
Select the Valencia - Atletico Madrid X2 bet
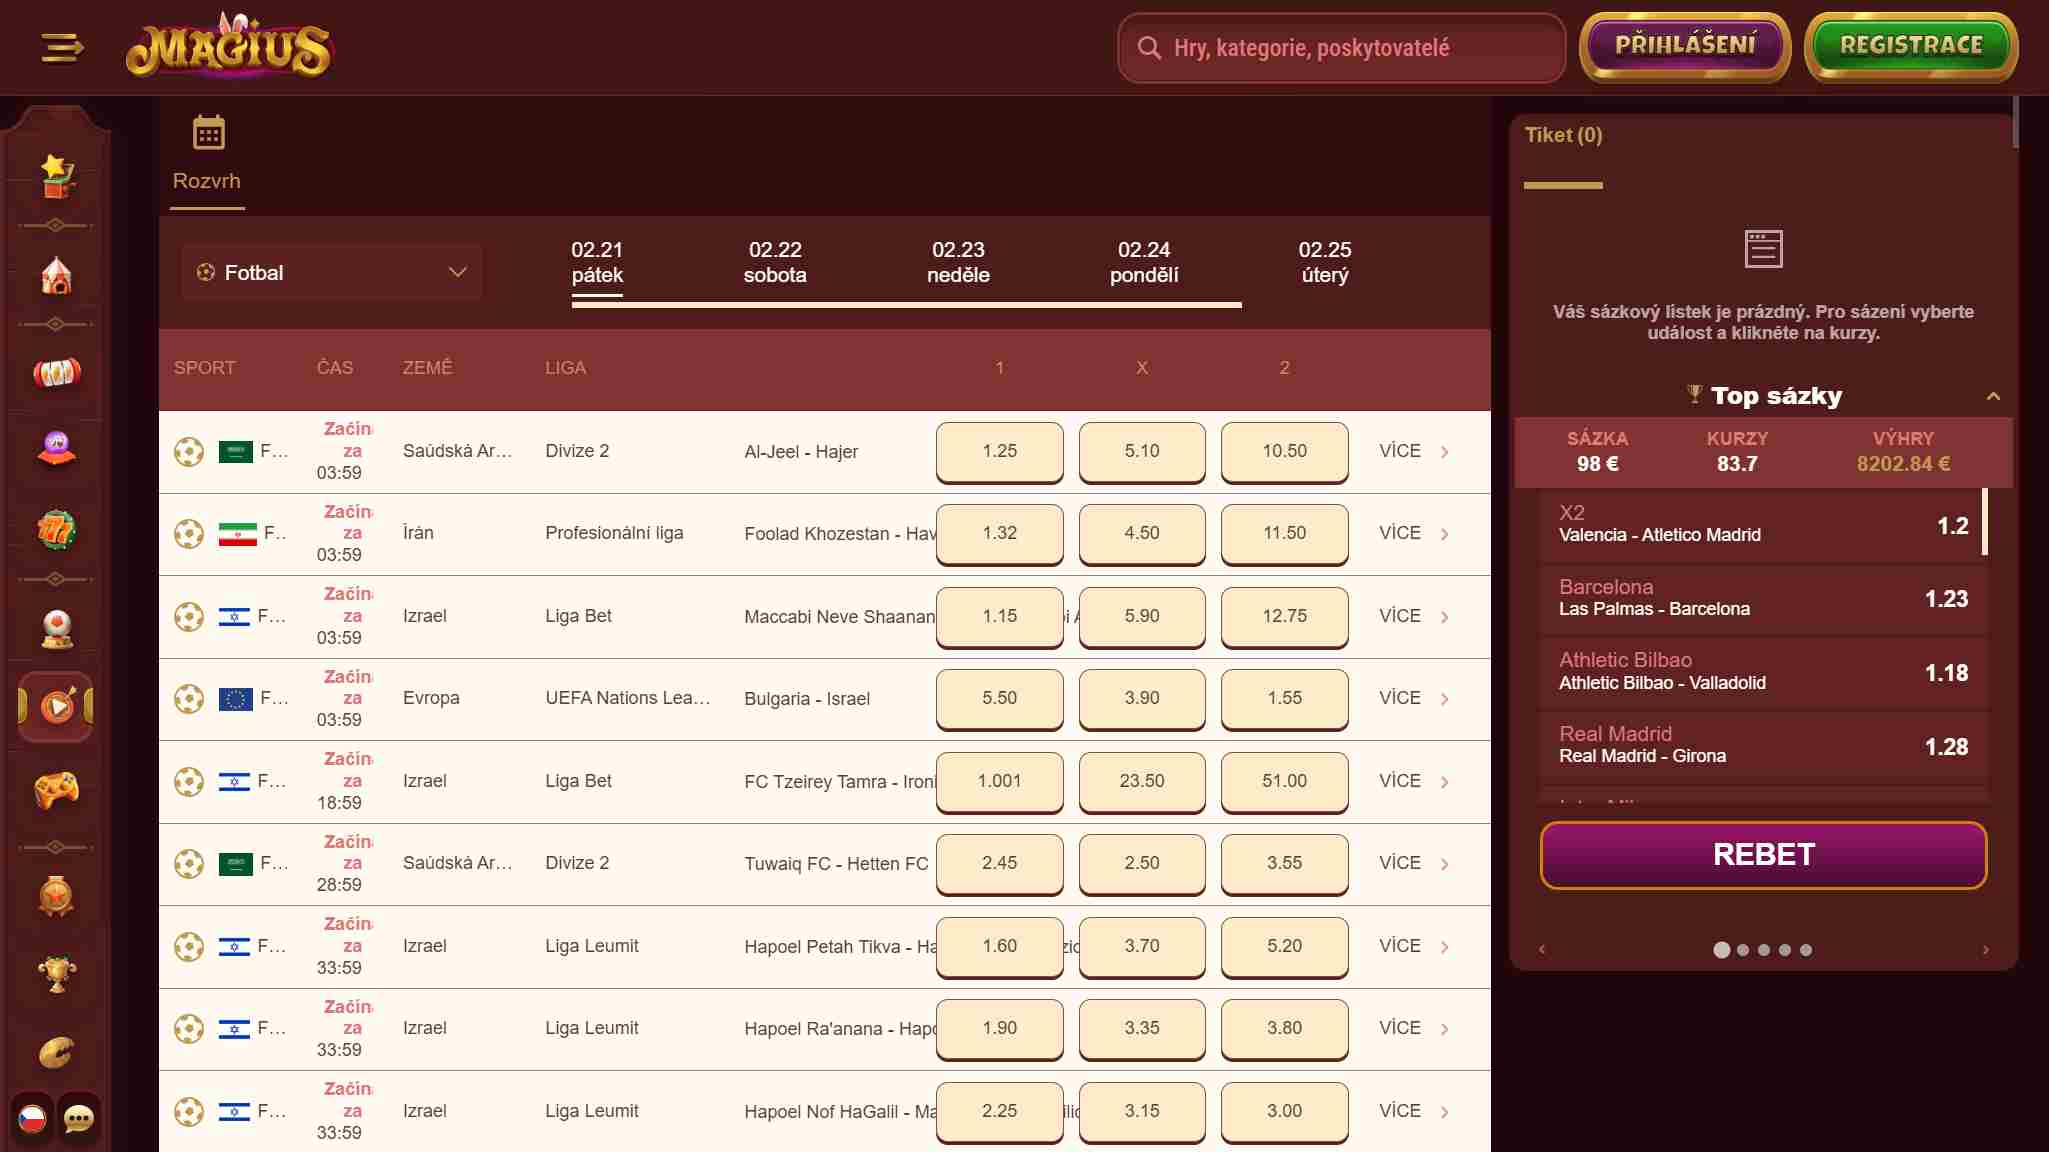[1763, 524]
